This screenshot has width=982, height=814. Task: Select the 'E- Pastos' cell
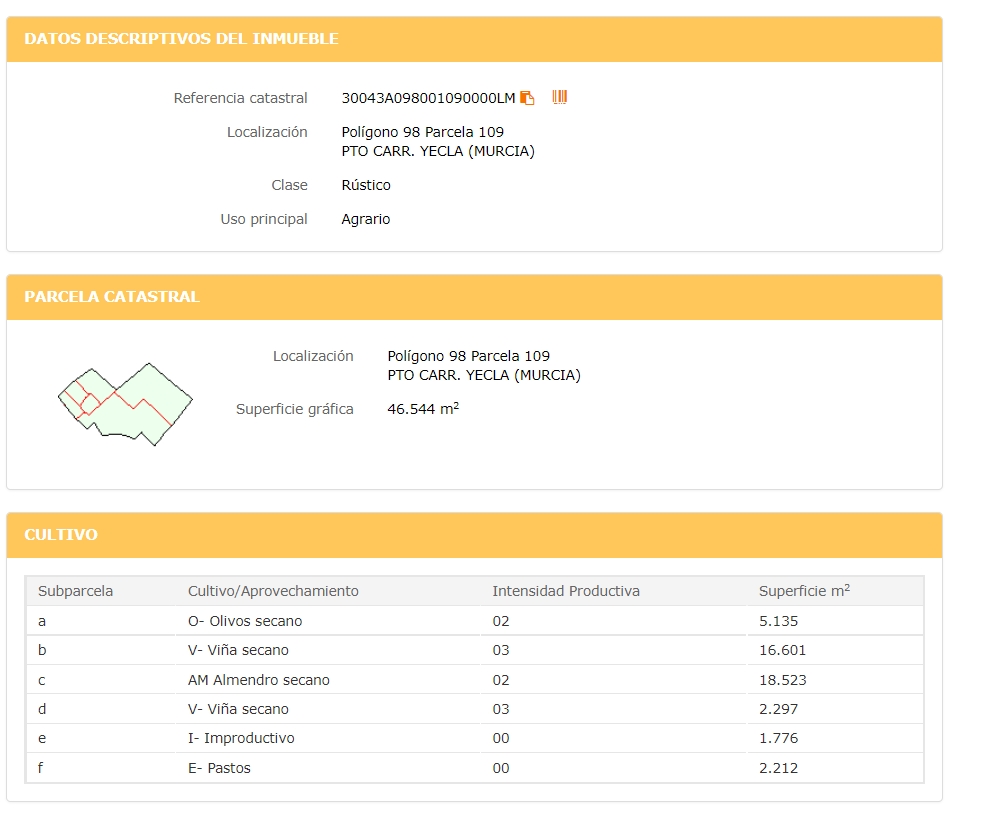click(x=219, y=768)
